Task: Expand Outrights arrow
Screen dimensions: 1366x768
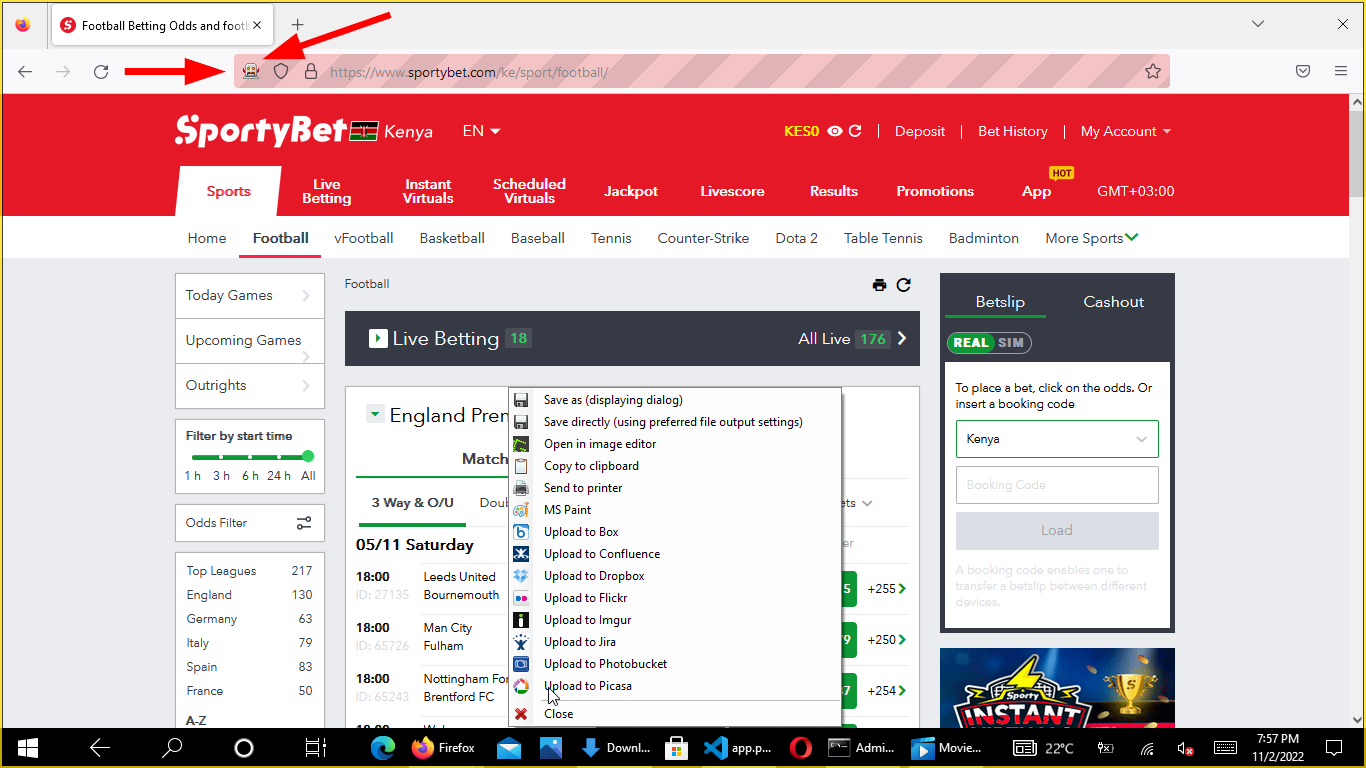Action: click(x=306, y=386)
